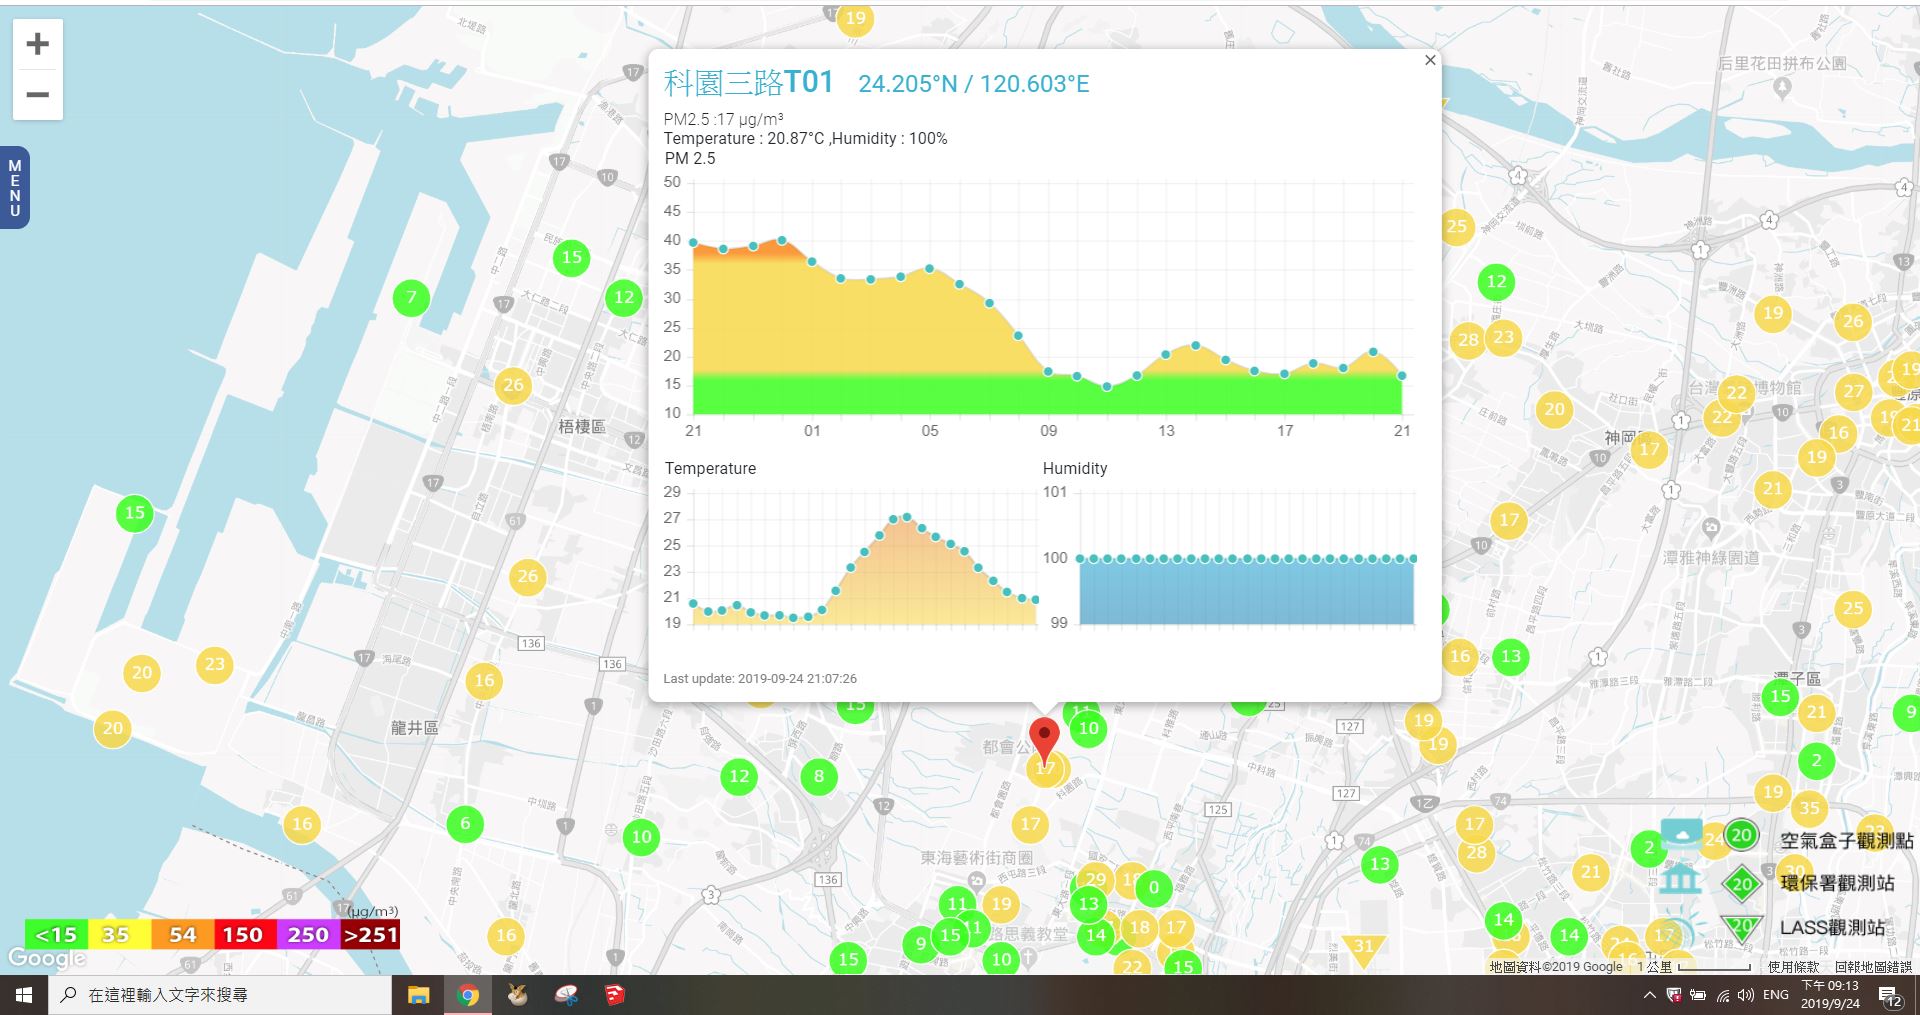This screenshot has height=1015, width=1920.
Task: Select the yellow marker showing 35
Action: [x=1810, y=808]
